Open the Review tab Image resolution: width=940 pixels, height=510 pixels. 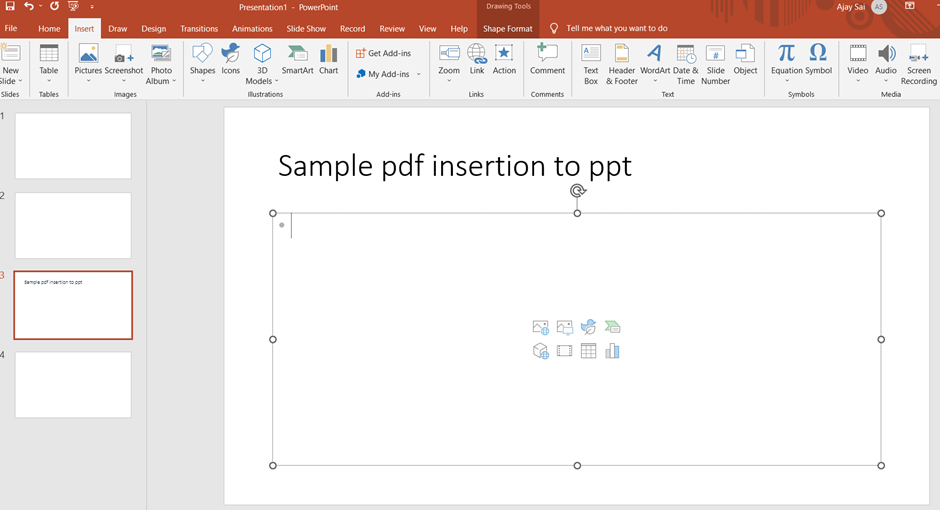(392, 29)
